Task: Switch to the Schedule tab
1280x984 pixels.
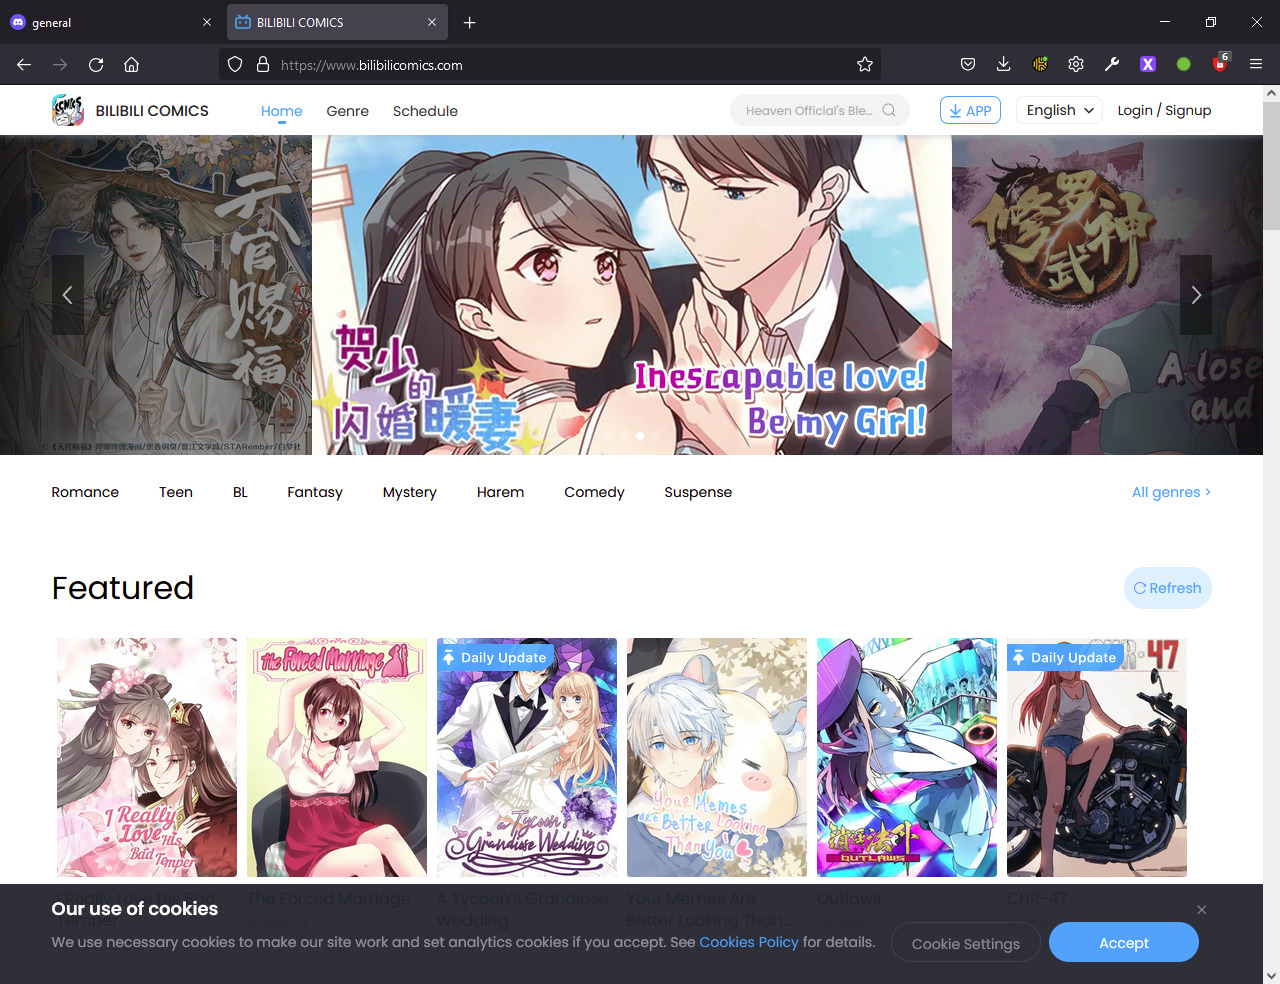Action: [x=425, y=111]
